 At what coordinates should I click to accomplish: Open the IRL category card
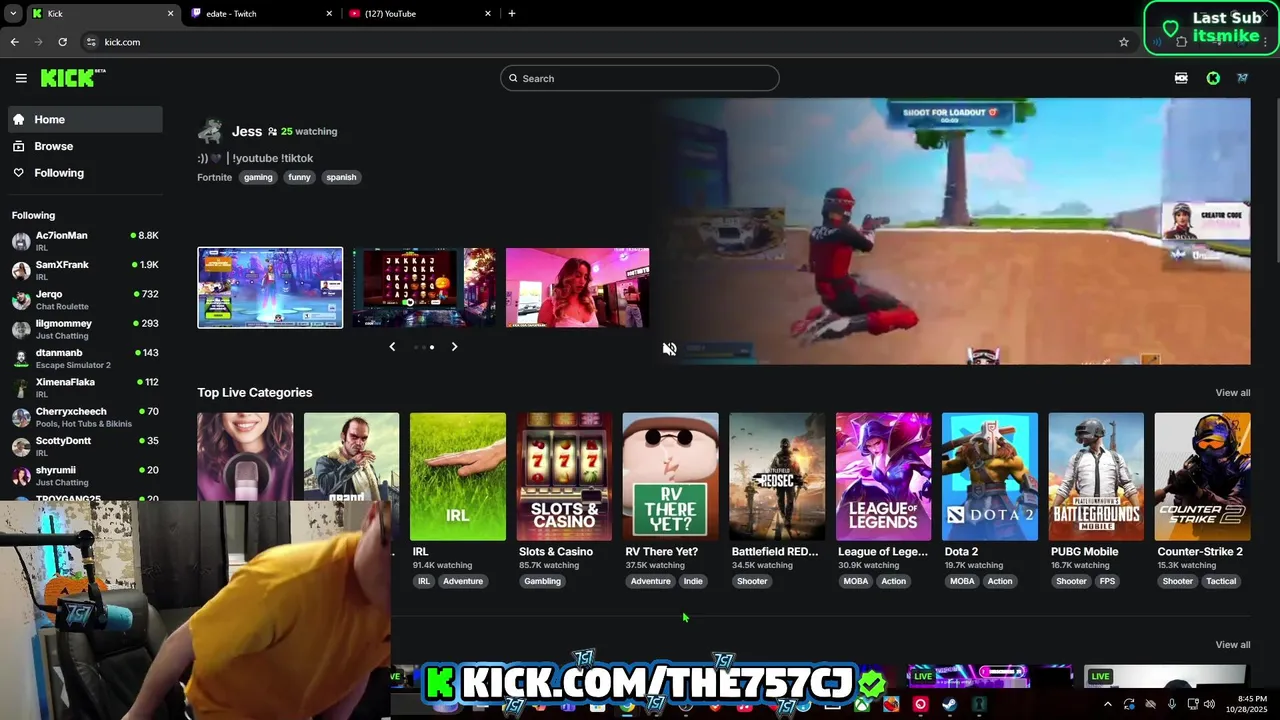[x=458, y=477]
